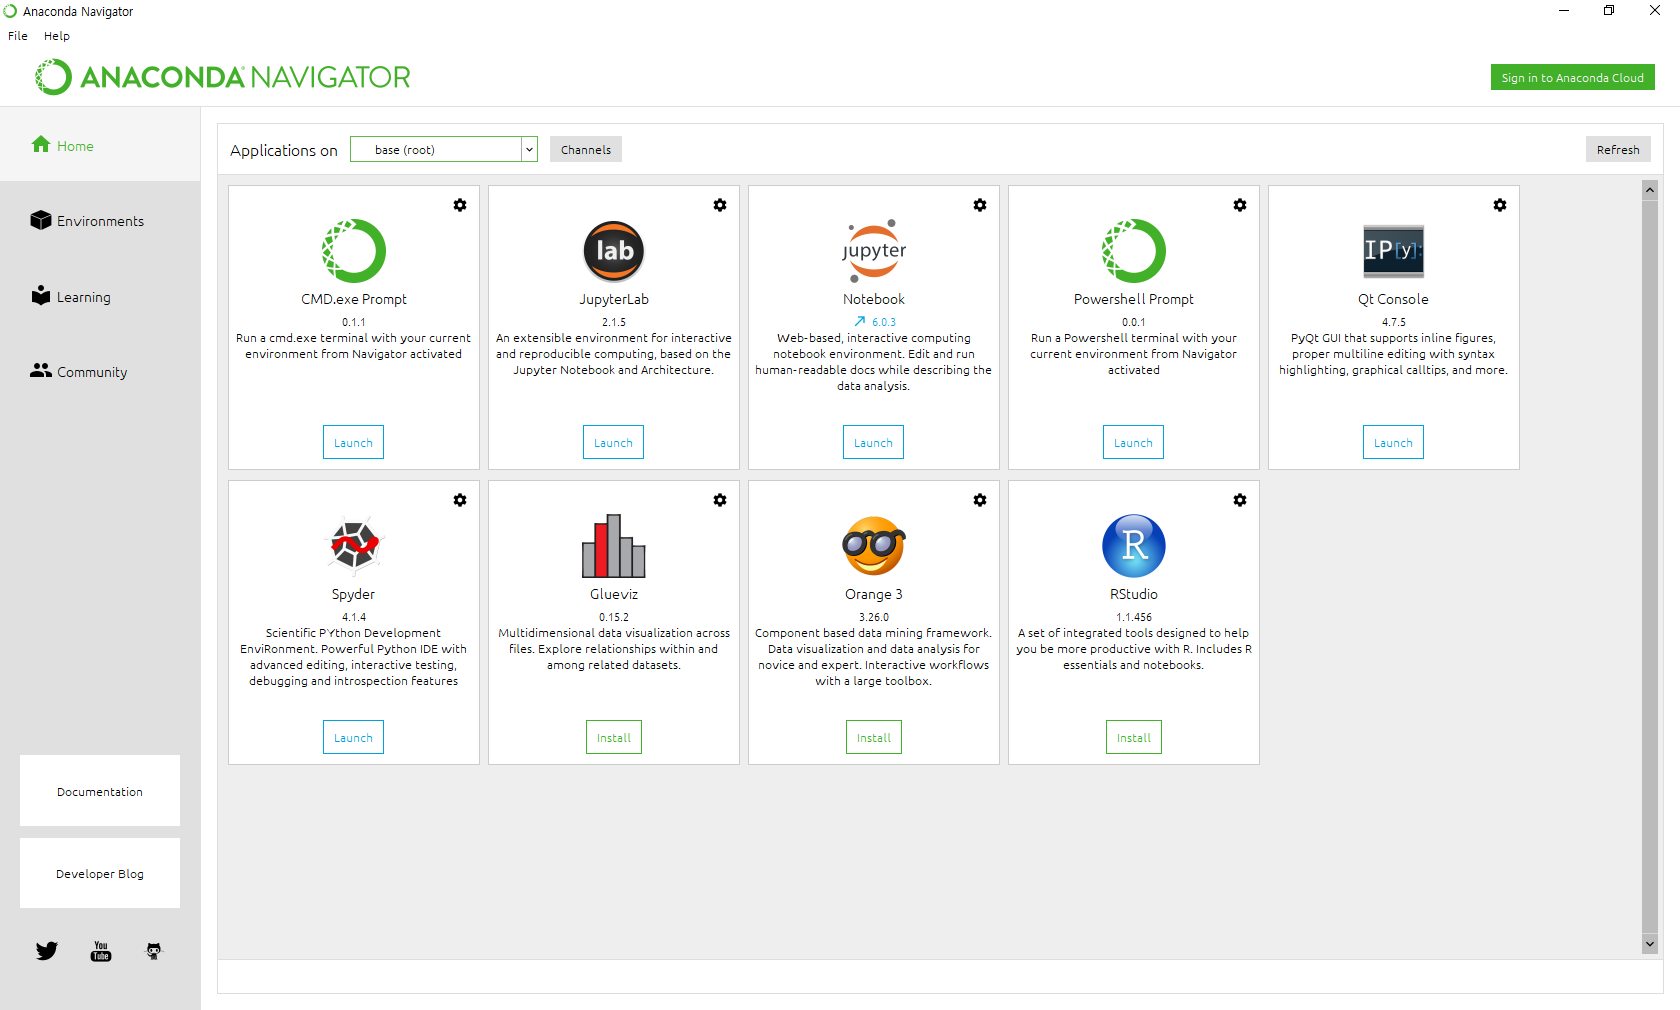The width and height of the screenshot is (1680, 1010).
Task: Click the Glueviz bar chart logo
Action: click(614, 546)
